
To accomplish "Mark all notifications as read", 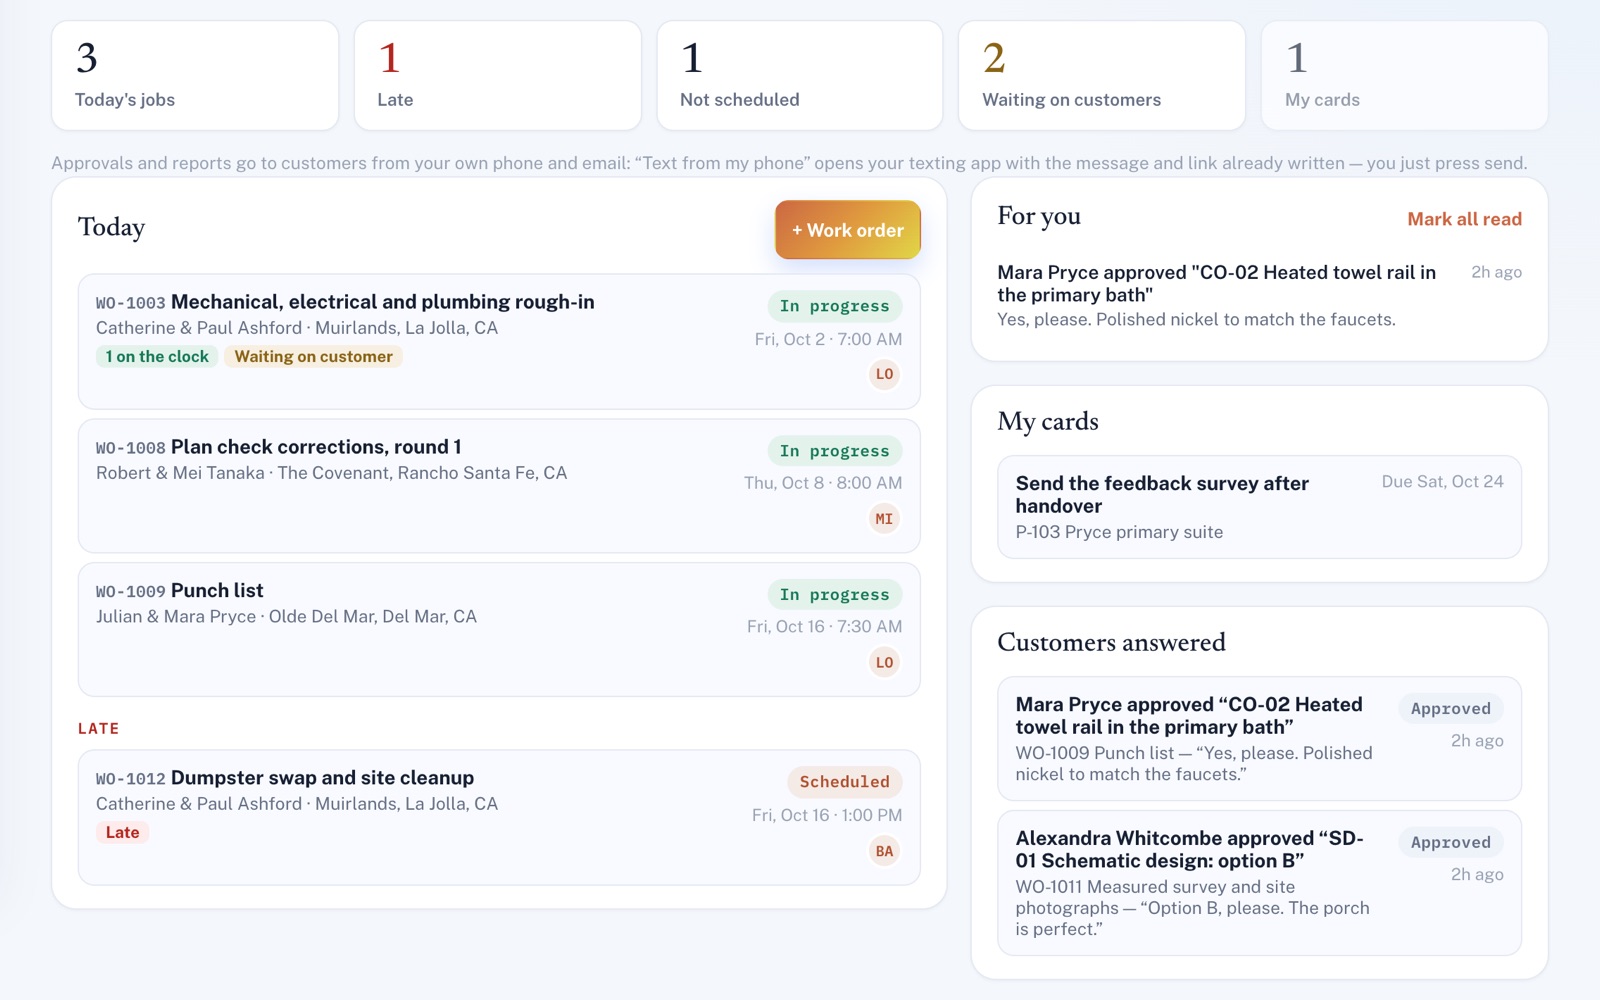I will (1464, 219).
